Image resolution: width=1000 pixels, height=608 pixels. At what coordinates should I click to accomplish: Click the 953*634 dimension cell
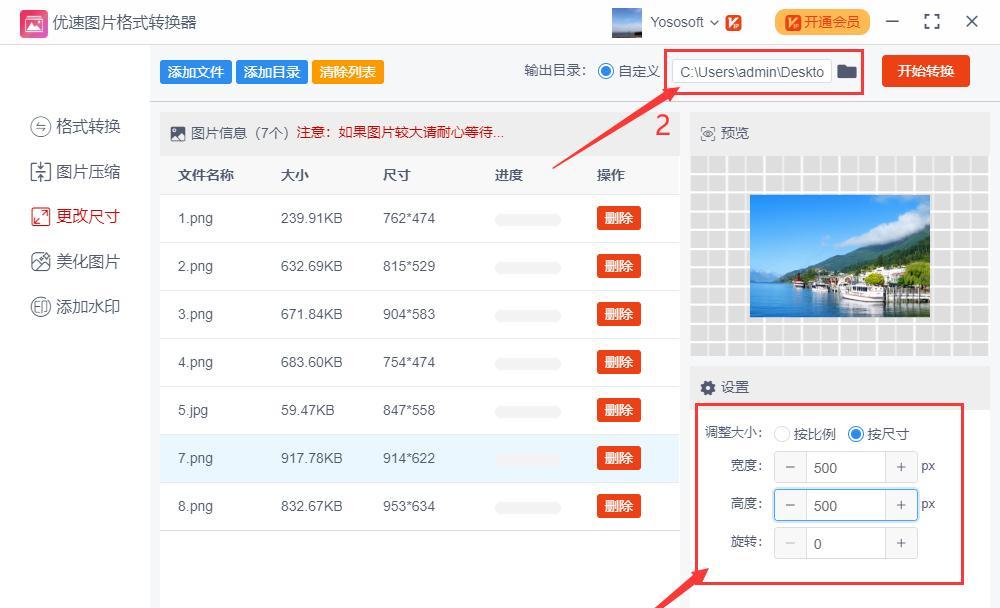(x=409, y=506)
